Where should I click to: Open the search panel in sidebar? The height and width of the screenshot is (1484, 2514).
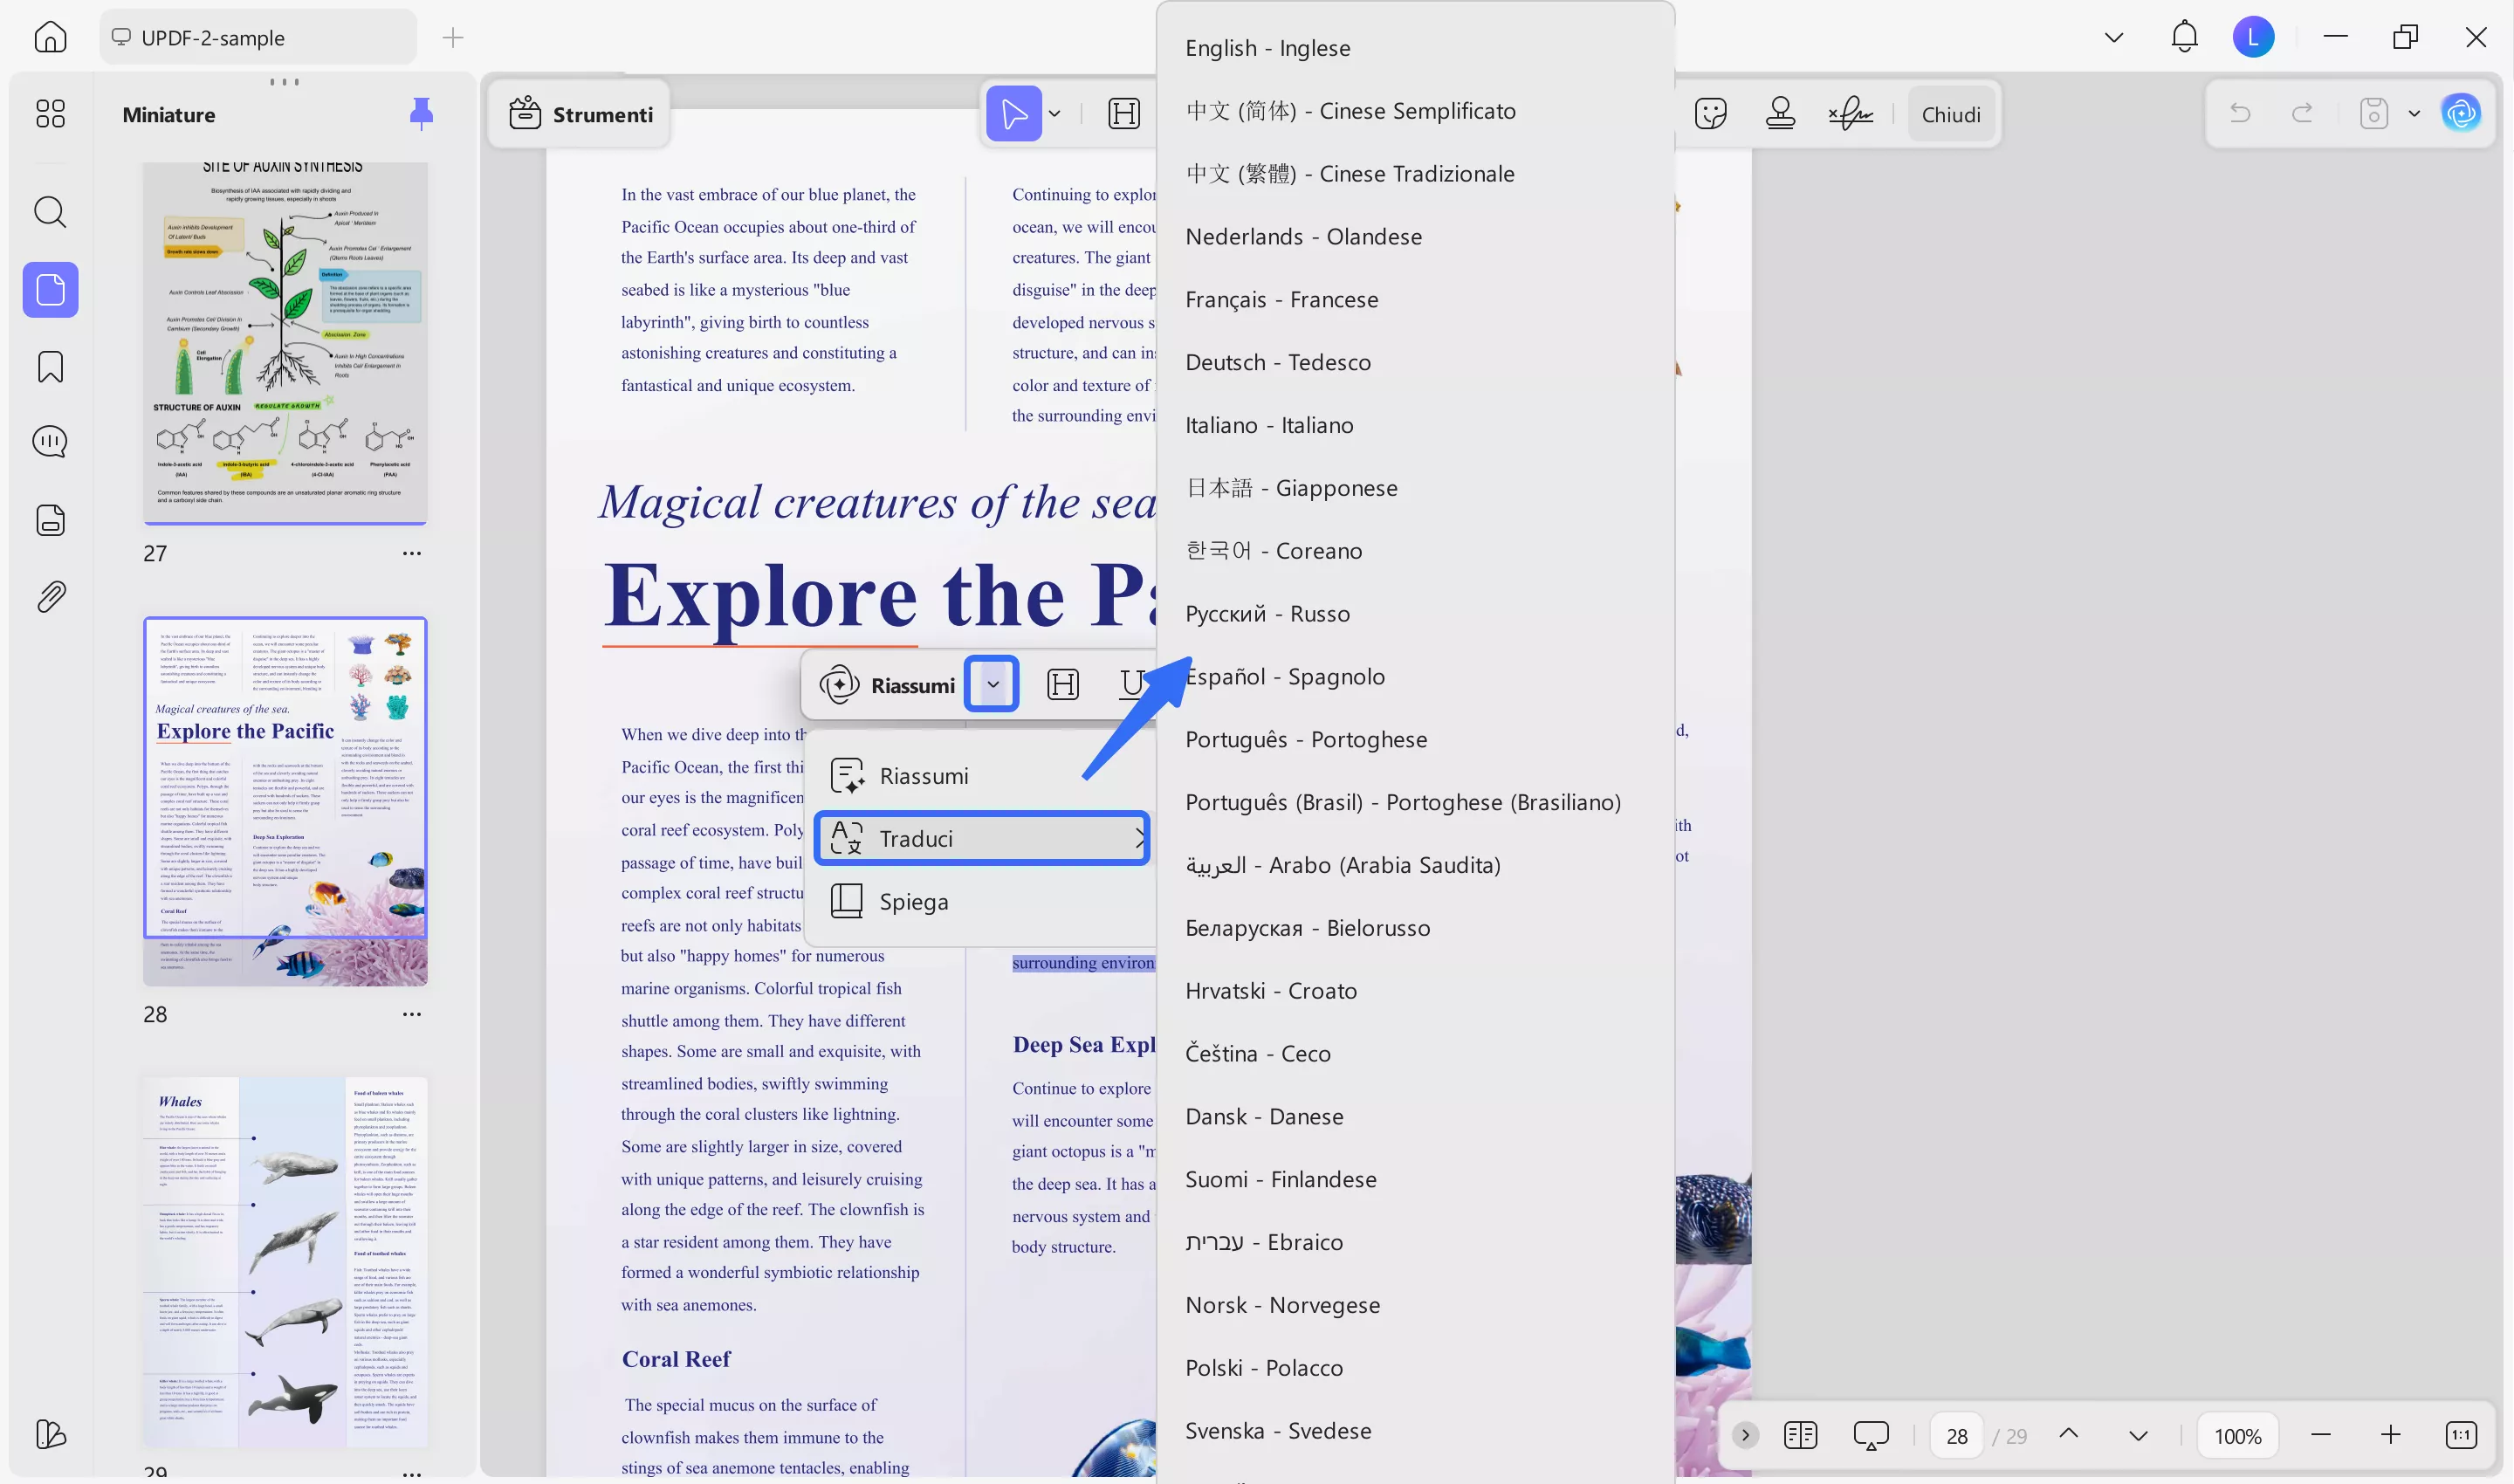pyautogui.click(x=50, y=212)
